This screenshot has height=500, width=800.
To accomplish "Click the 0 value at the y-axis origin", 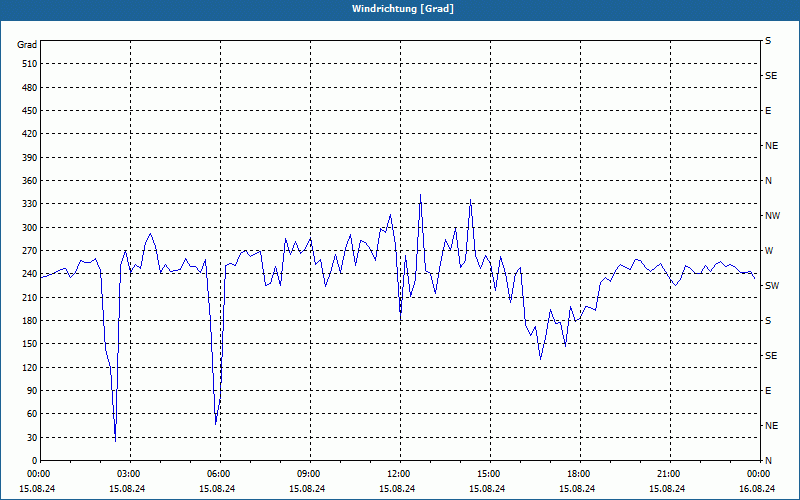I will coord(35,461).
